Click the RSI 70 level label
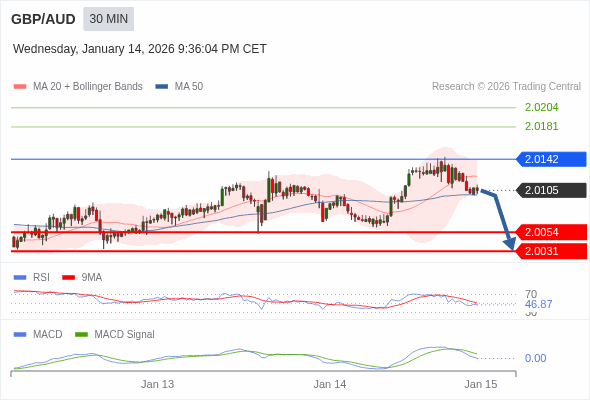590x400 pixels. coord(531,294)
